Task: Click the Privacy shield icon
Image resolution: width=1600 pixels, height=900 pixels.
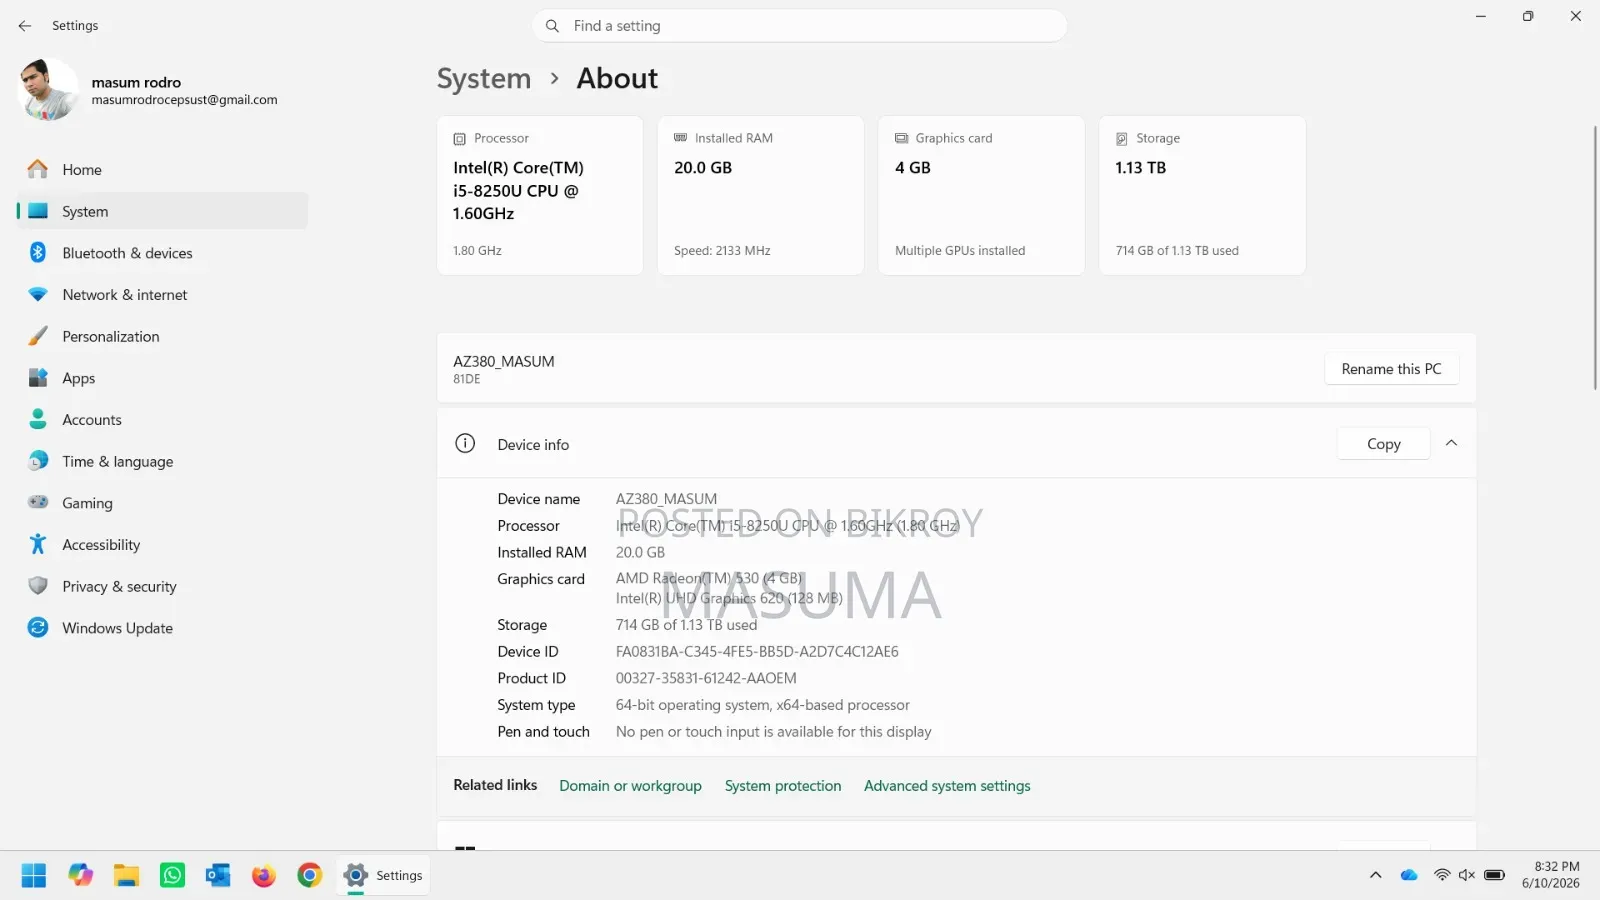Action: 38,586
